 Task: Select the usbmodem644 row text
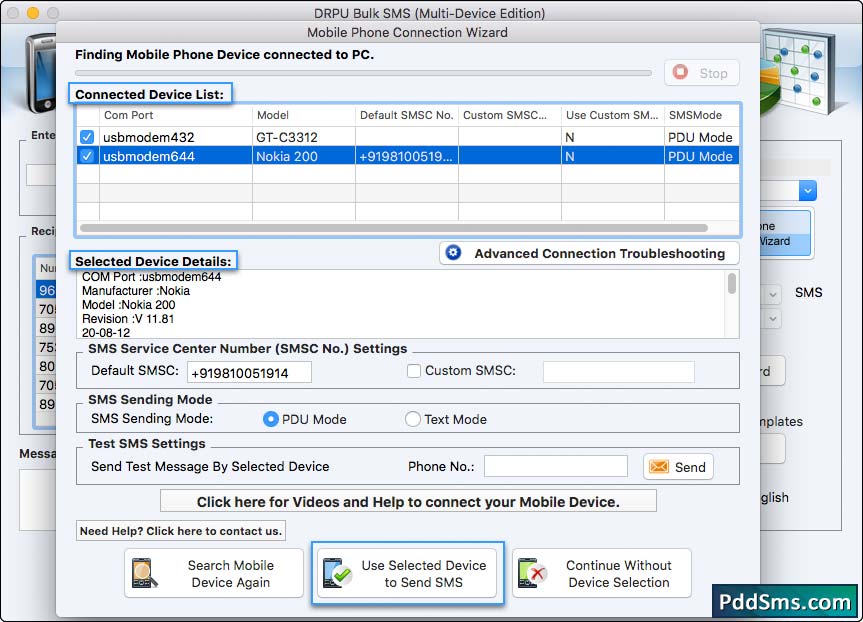[149, 156]
